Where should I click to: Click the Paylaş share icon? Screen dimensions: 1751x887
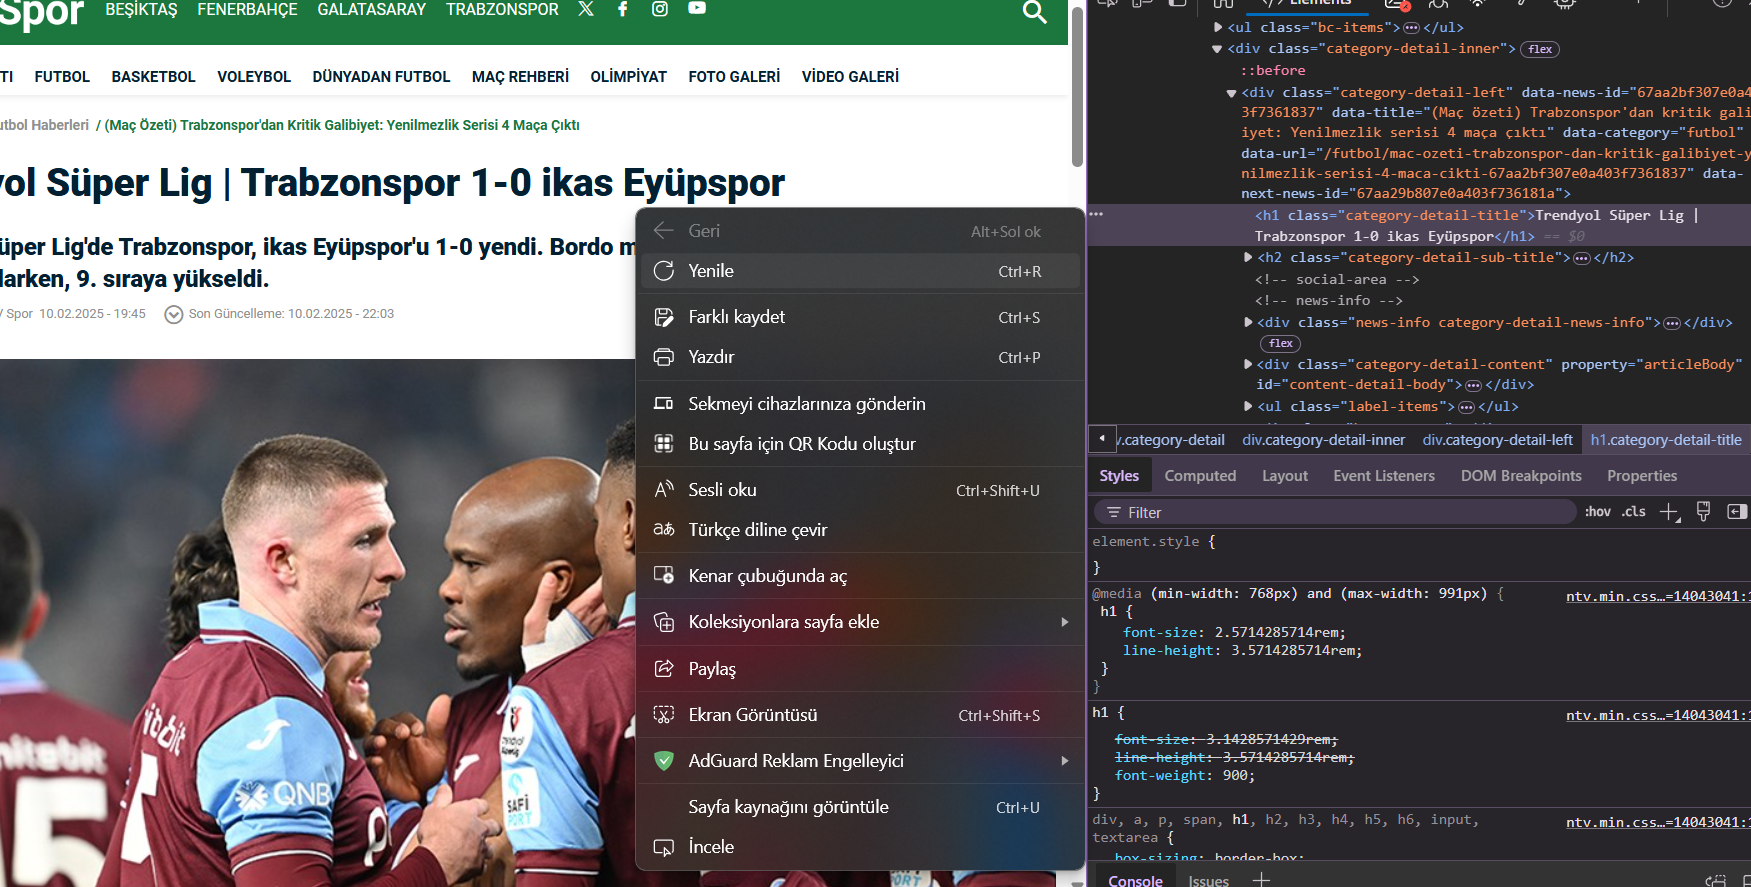[664, 669]
